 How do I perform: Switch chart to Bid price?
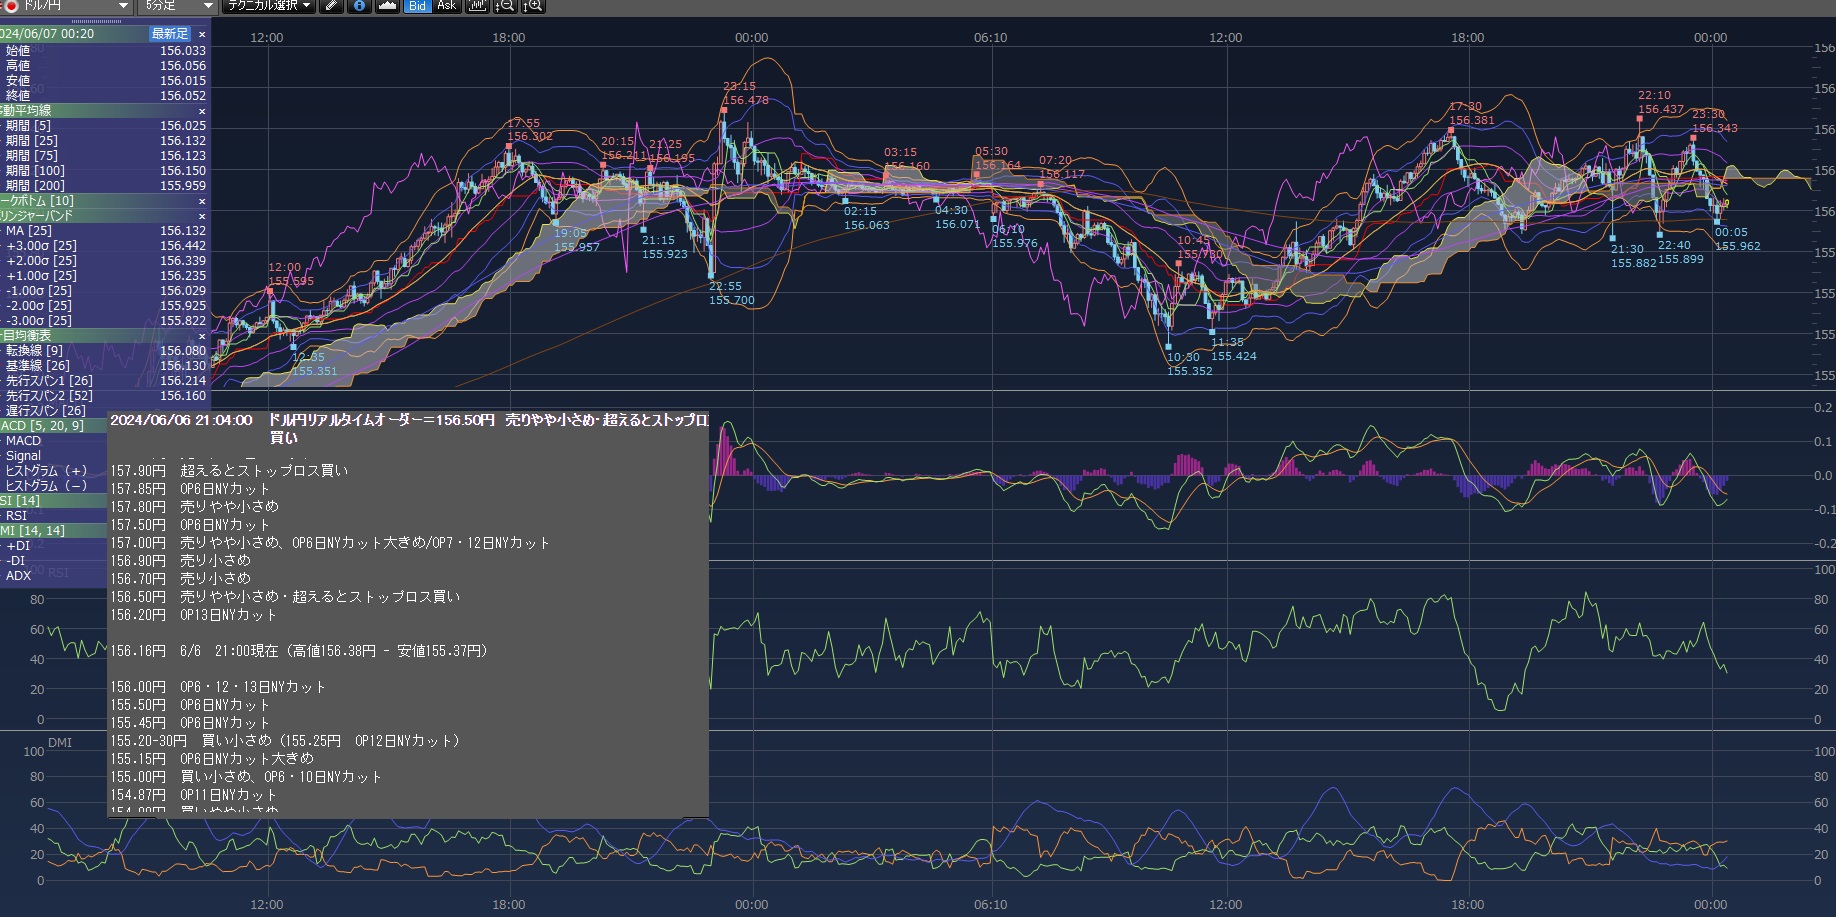(417, 6)
